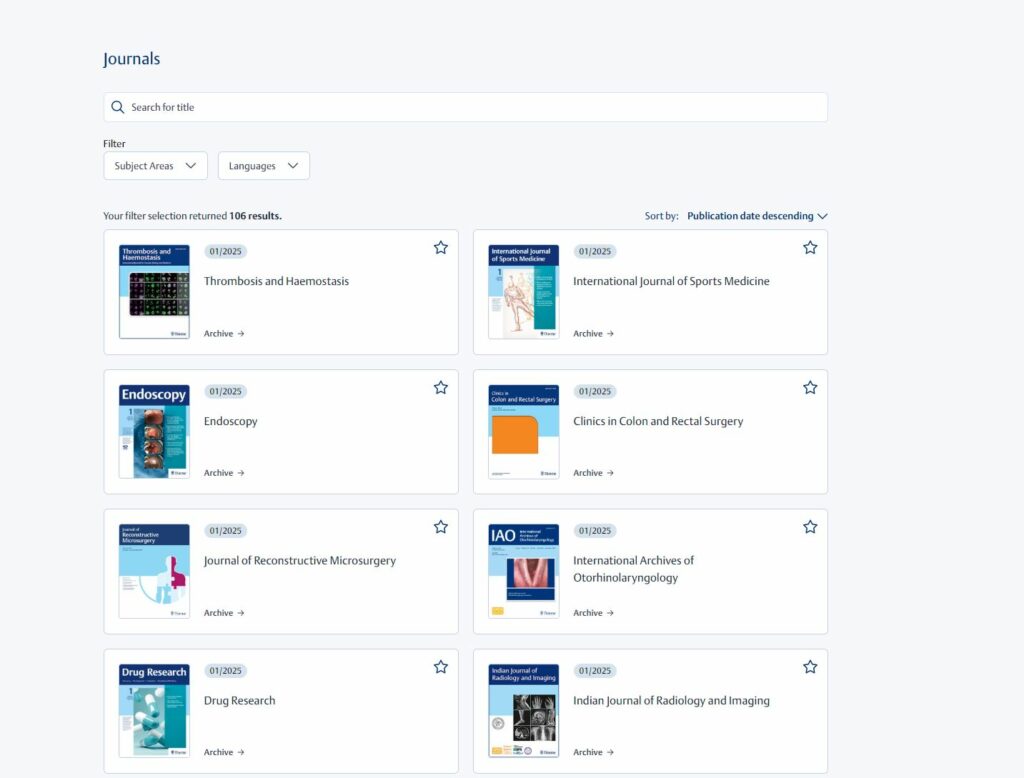Image resolution: width=1024 pixels, height=778 pixels.
Task: Open the International Journal of Sports Medicine title
Action: [x=671, y=281]
